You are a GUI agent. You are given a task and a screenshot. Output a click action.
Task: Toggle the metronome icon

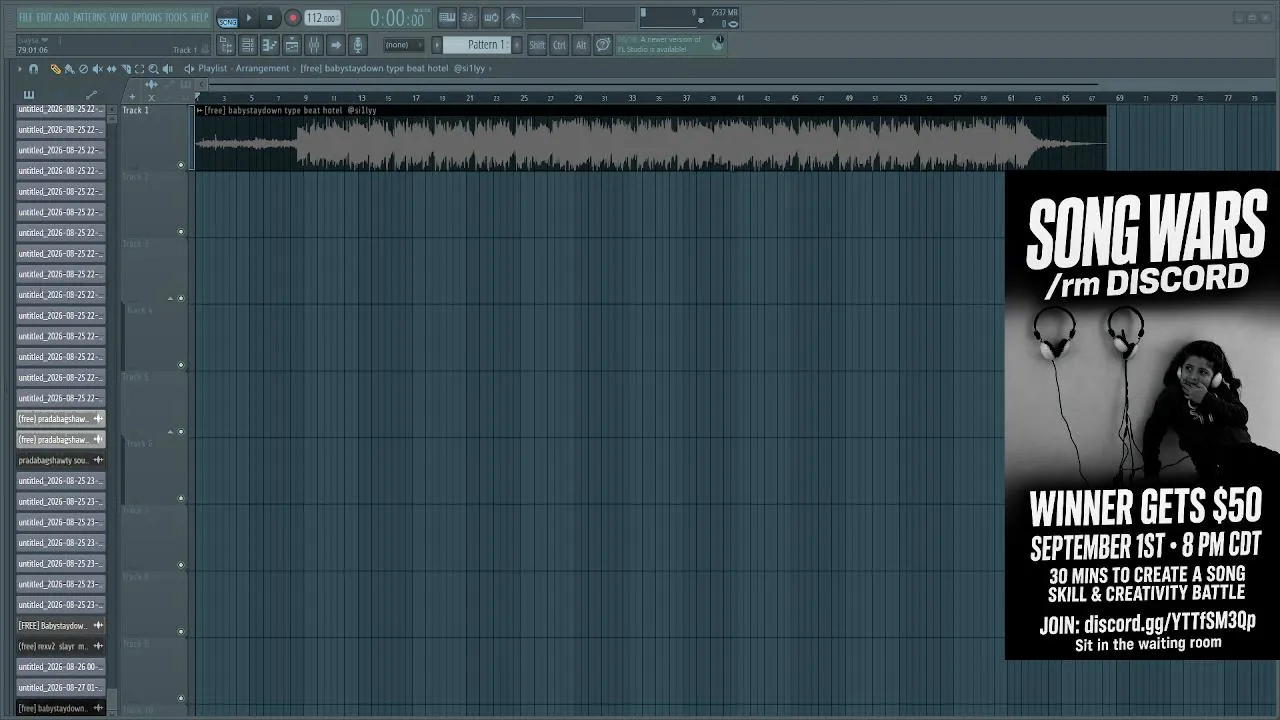point(513,18)
